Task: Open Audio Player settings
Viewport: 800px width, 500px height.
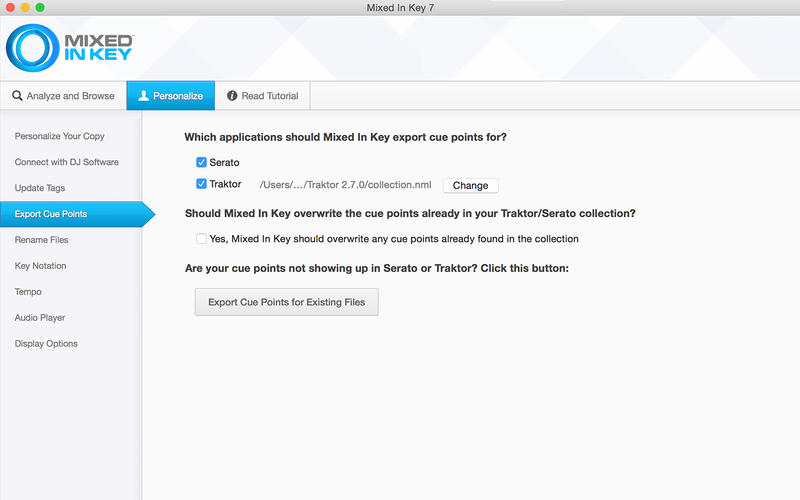Action: click(40, 317)
